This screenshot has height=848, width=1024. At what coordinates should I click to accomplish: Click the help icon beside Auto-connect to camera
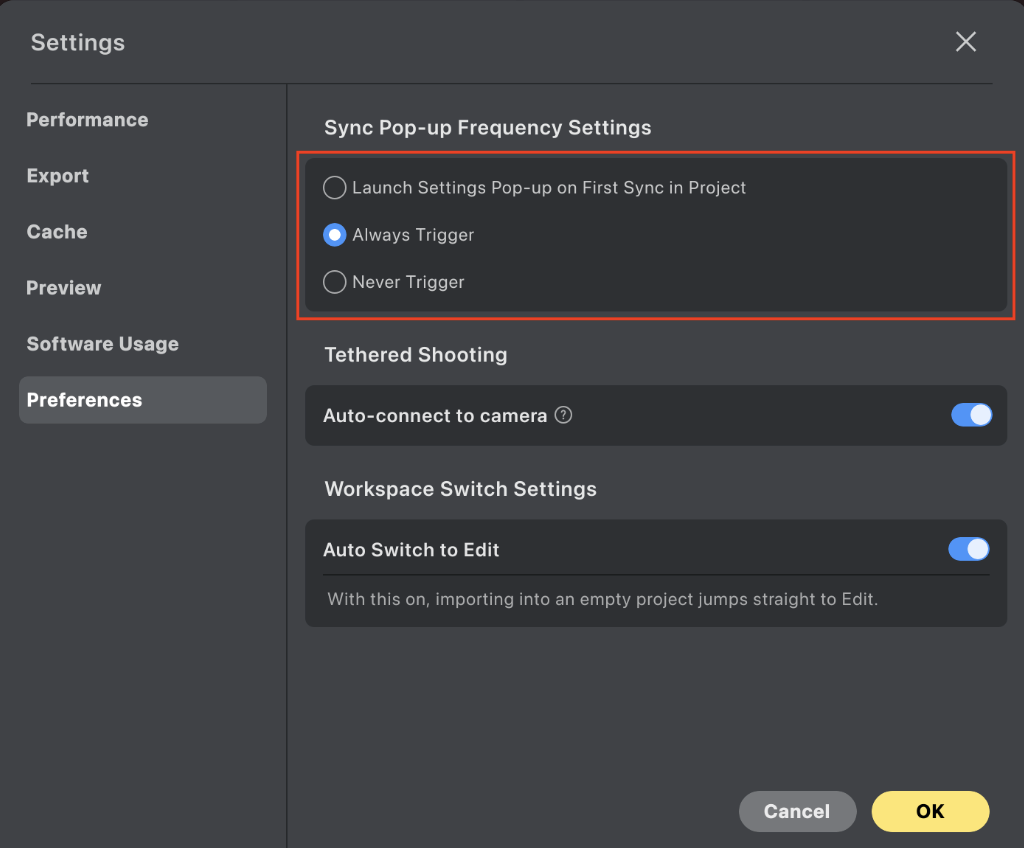(563, 414)
